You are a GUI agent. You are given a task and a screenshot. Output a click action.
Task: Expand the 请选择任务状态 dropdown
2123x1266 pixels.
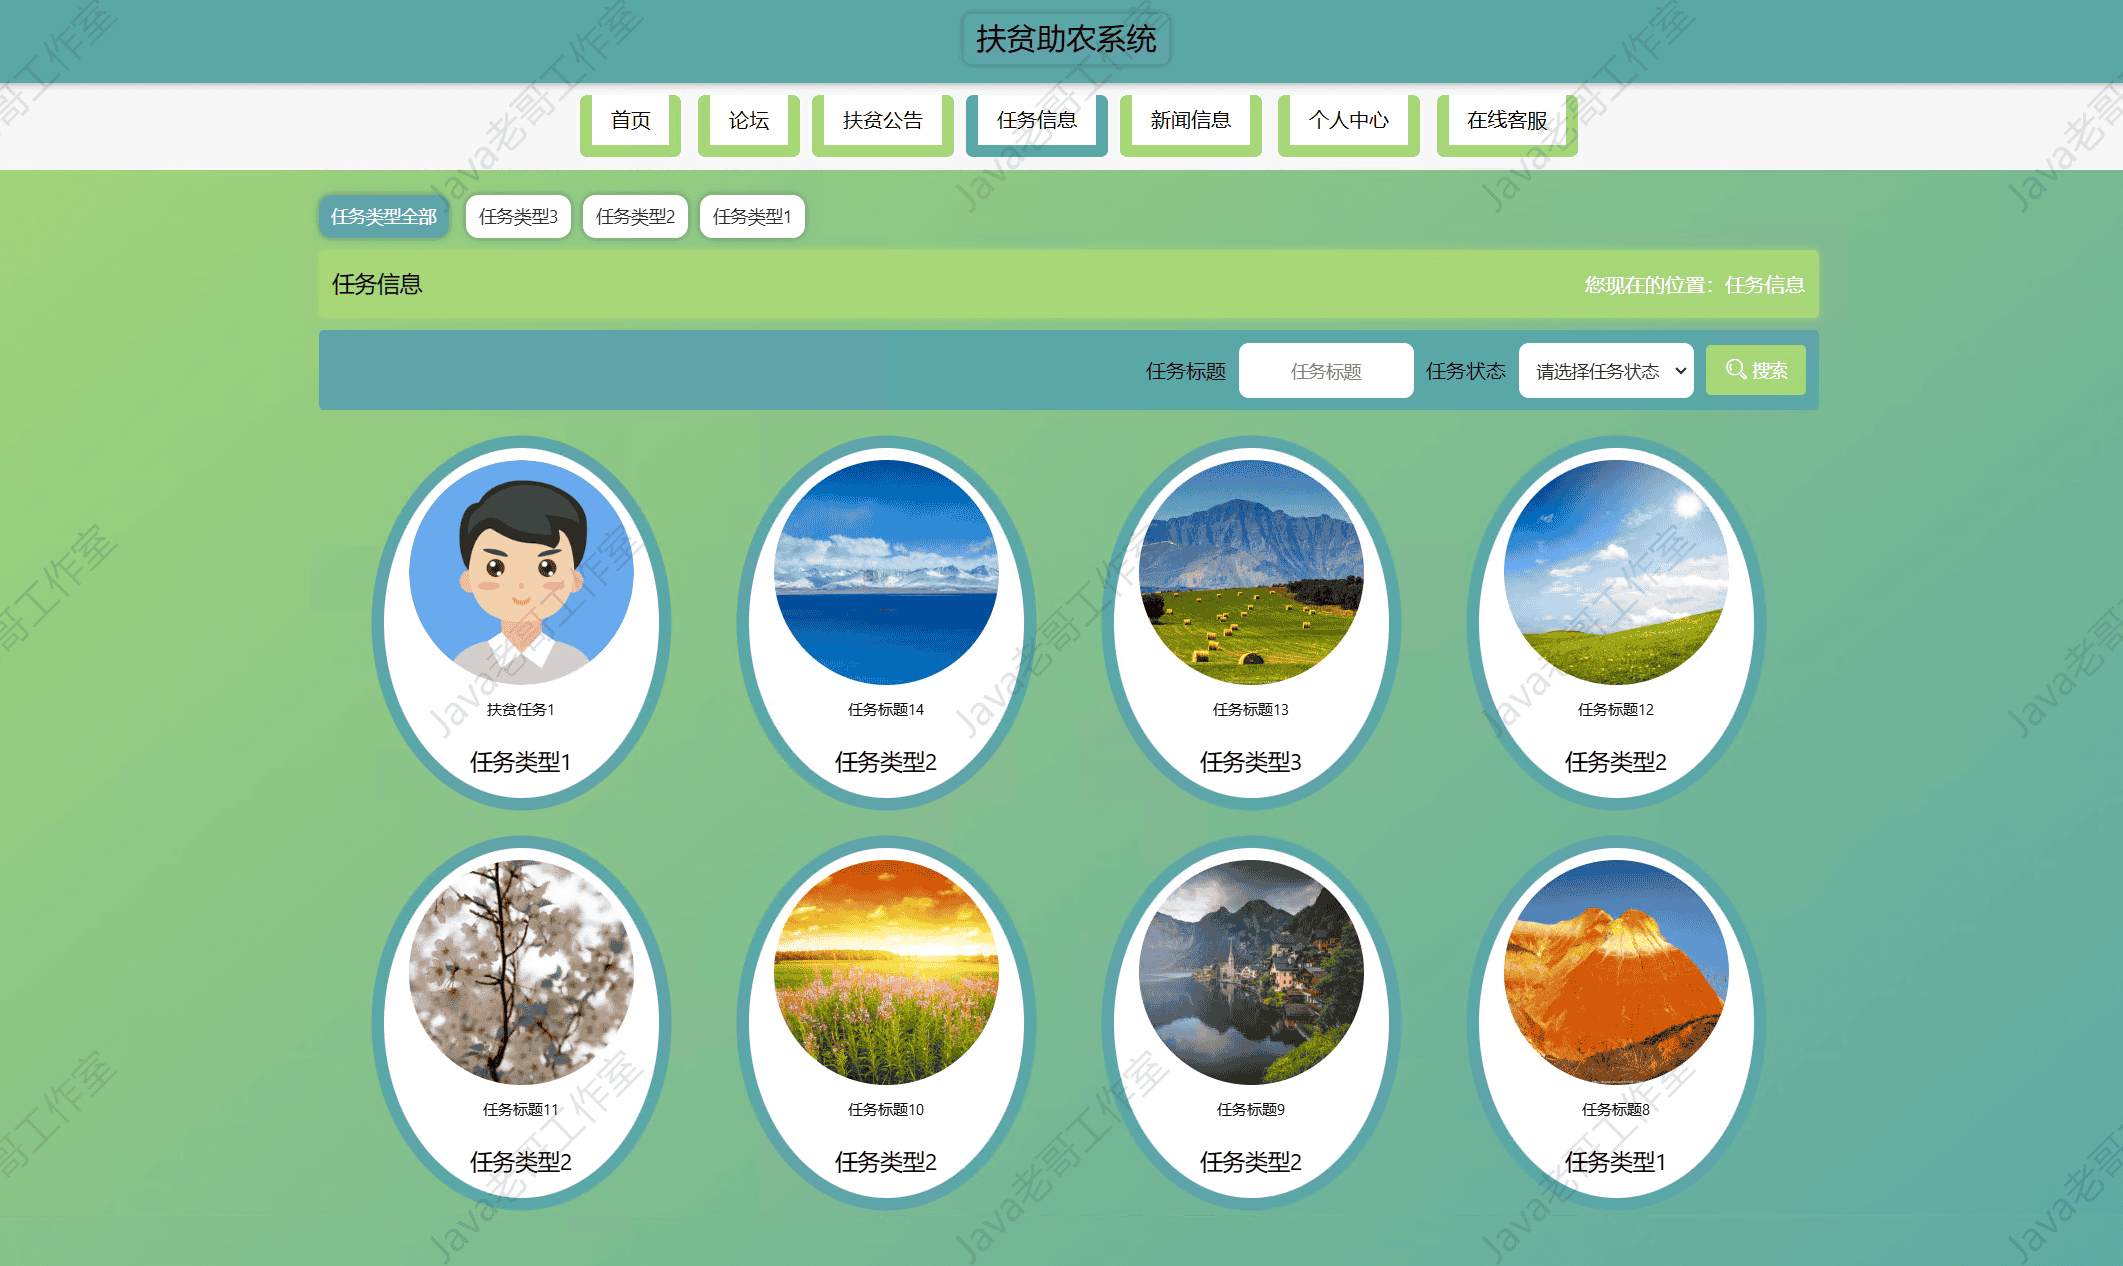pos(1605,371)
